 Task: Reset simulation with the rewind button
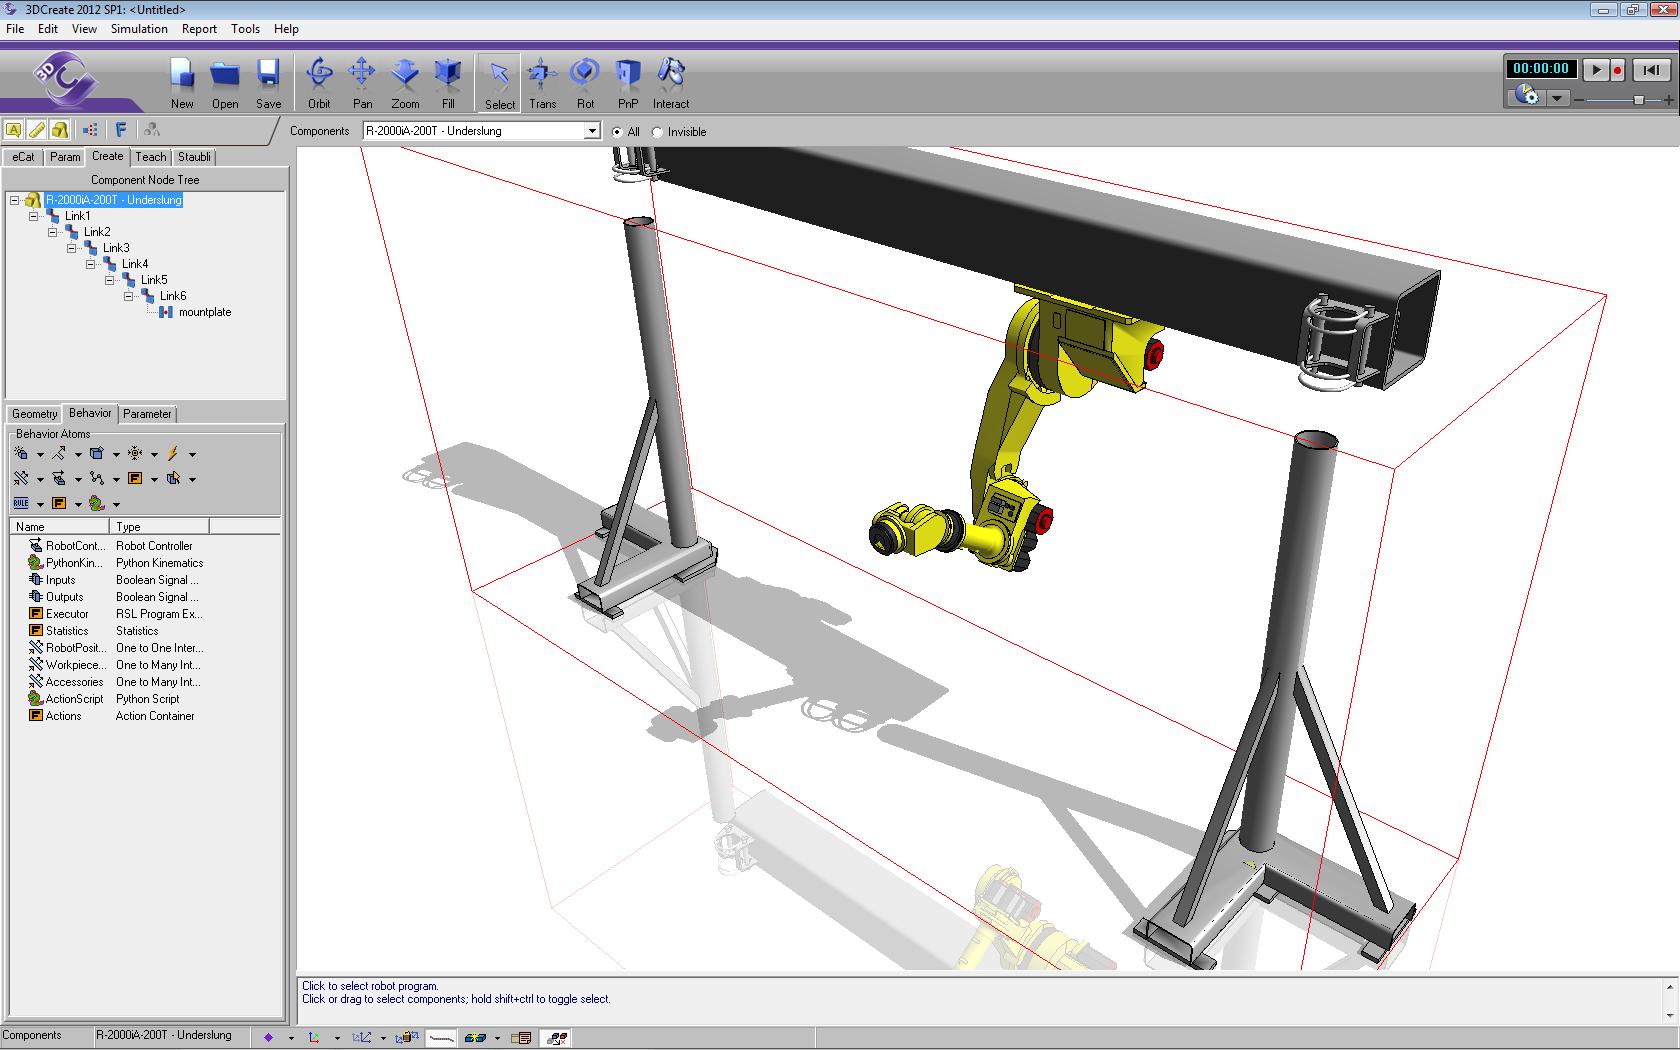tap(1651, 69)
